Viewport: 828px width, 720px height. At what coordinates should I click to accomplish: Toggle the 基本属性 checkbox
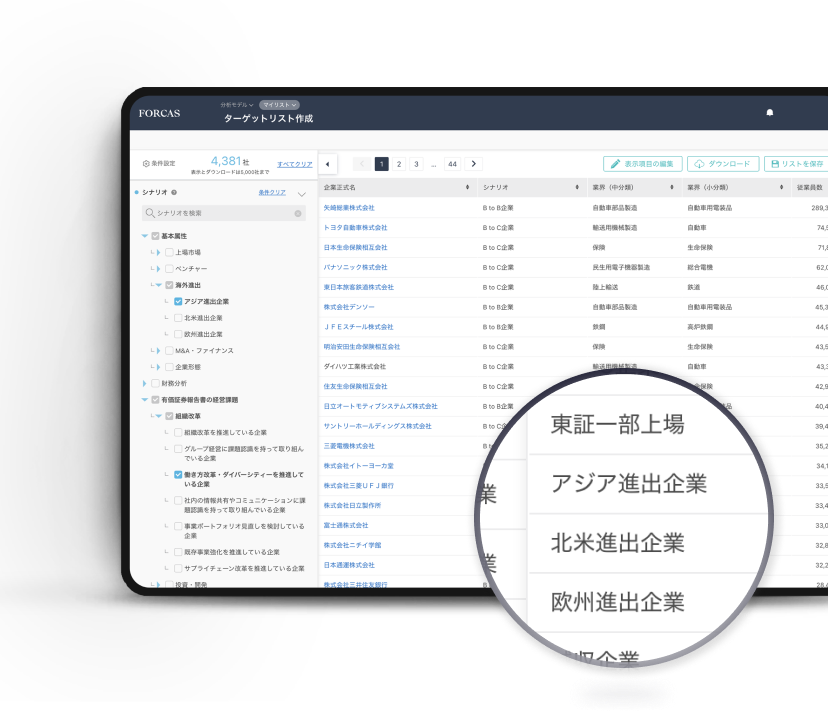pyautogui.click(x=155, y=236)
